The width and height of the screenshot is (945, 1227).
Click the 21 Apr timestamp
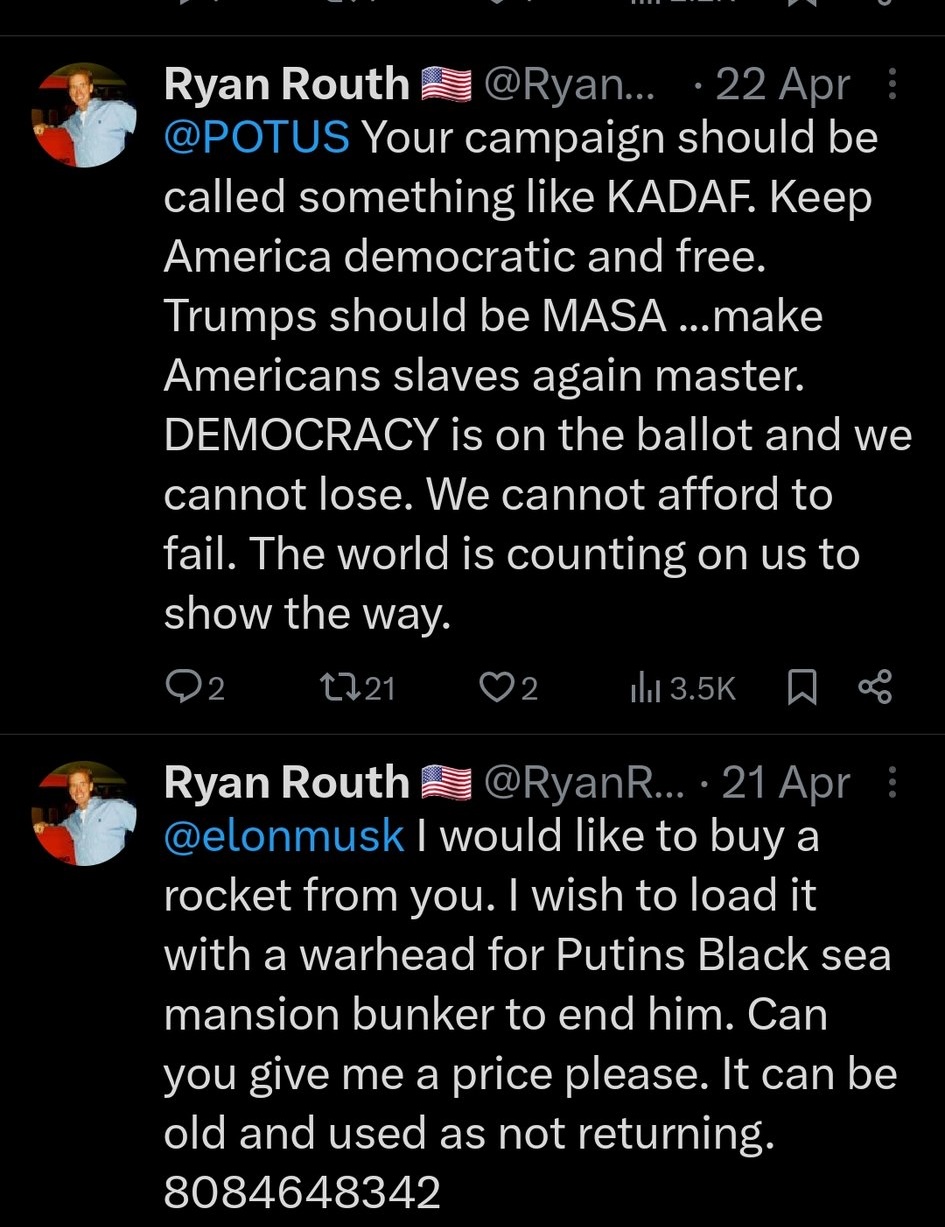(x=785, y=784)
